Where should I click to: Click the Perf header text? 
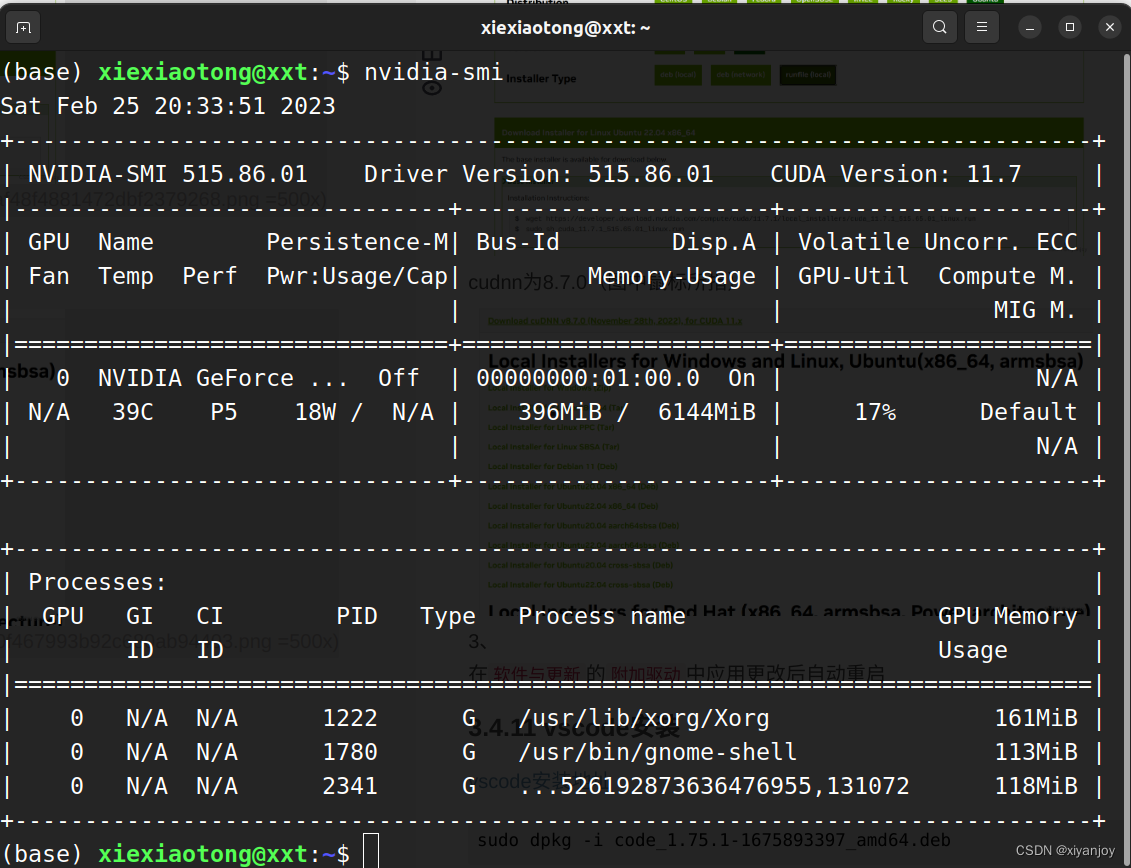click(x=210, y=276)
